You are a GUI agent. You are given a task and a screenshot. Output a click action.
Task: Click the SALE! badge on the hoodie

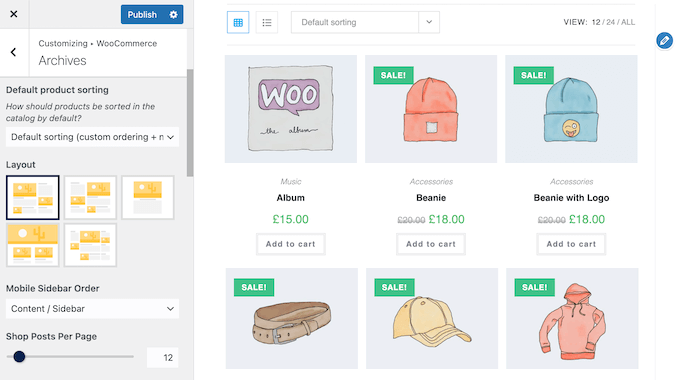coord(534,287)
